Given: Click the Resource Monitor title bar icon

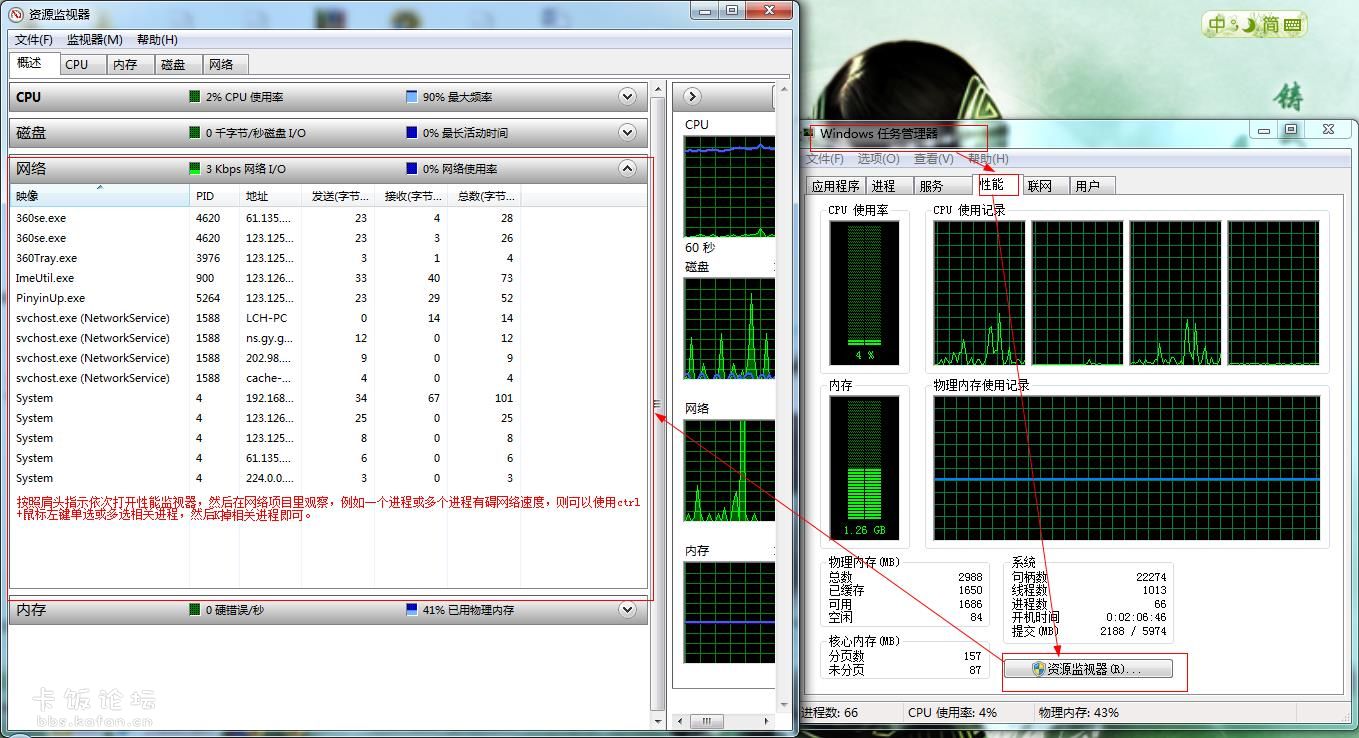Looking at the screenshot, I should 15,14.
